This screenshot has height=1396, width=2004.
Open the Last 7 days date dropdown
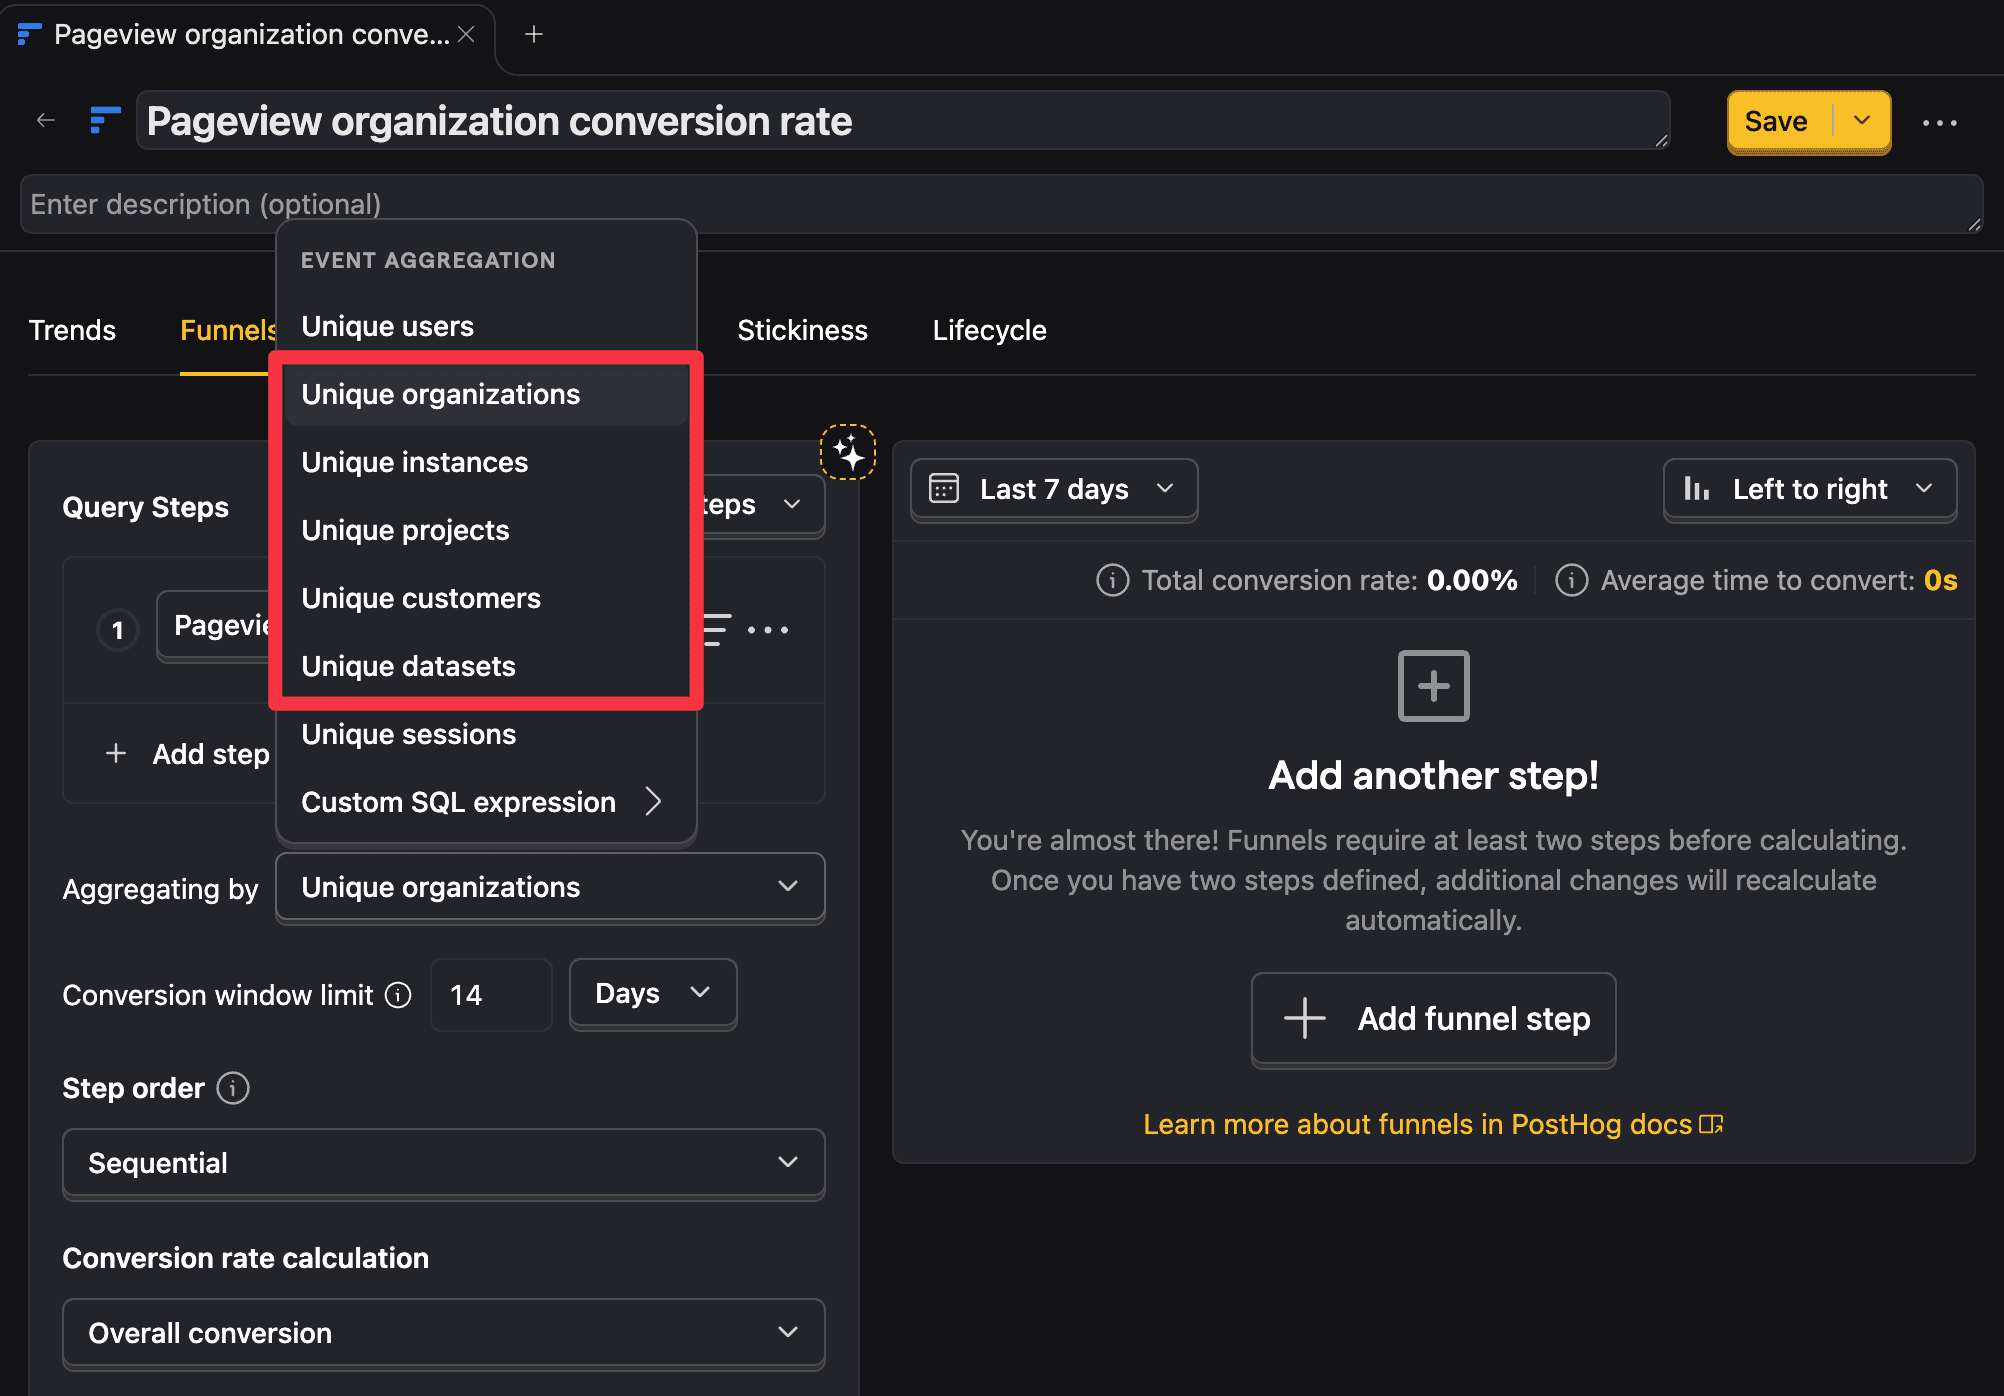pos(1053,489)
